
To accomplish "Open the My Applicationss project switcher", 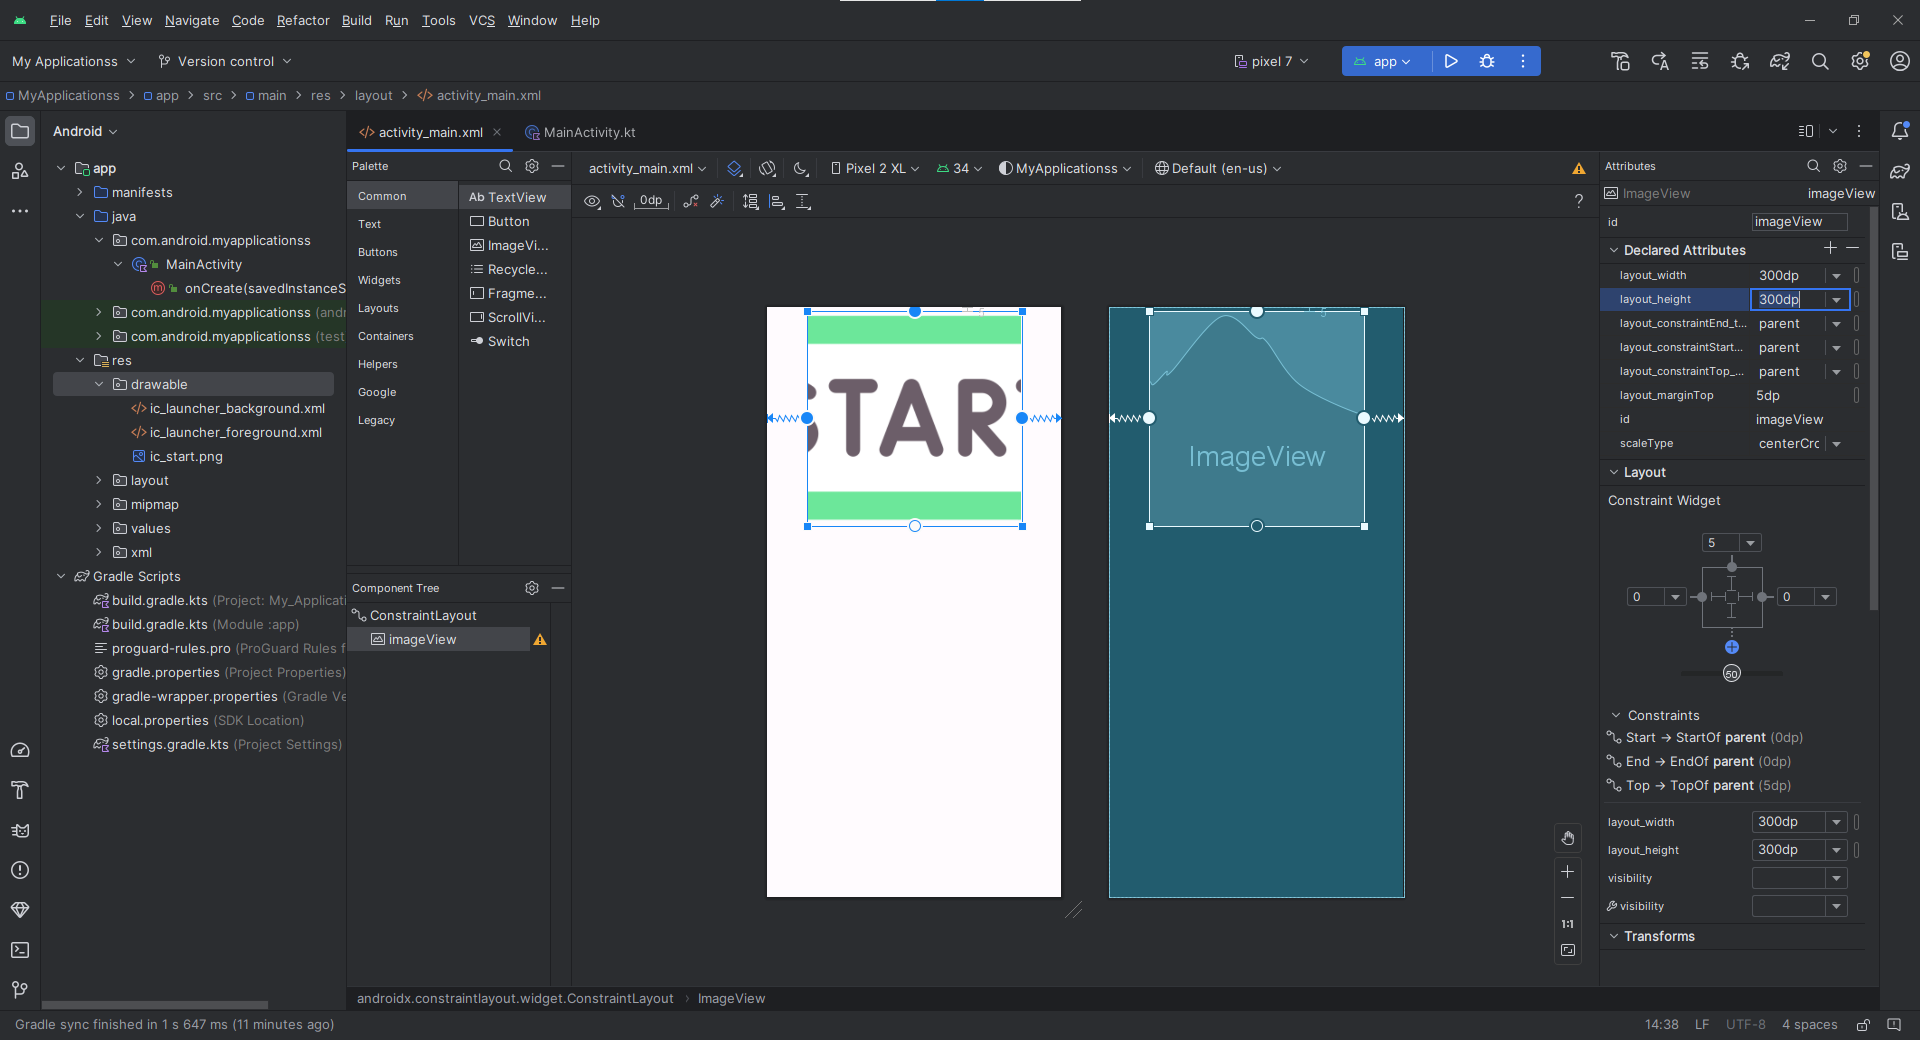I will 73,61.
